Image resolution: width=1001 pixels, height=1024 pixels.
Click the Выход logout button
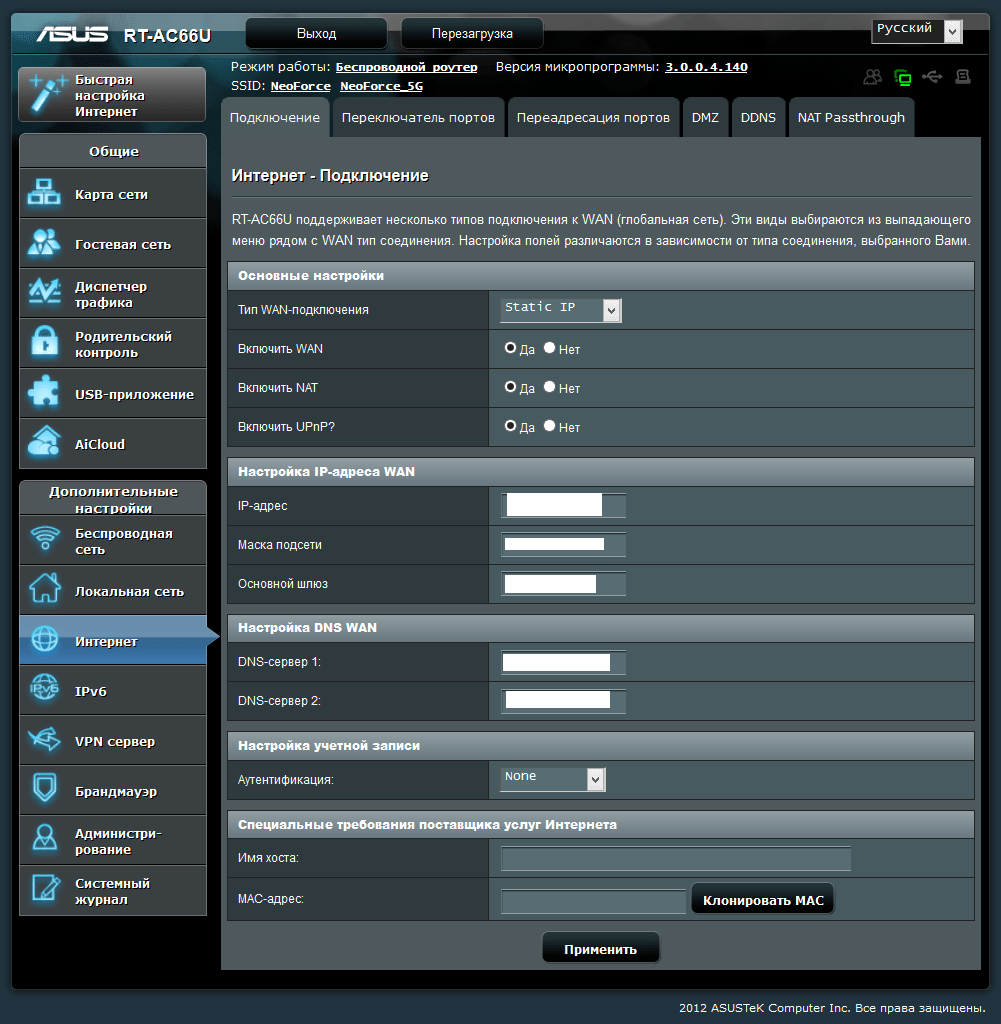pyautogui.click(x=317, y=33)
